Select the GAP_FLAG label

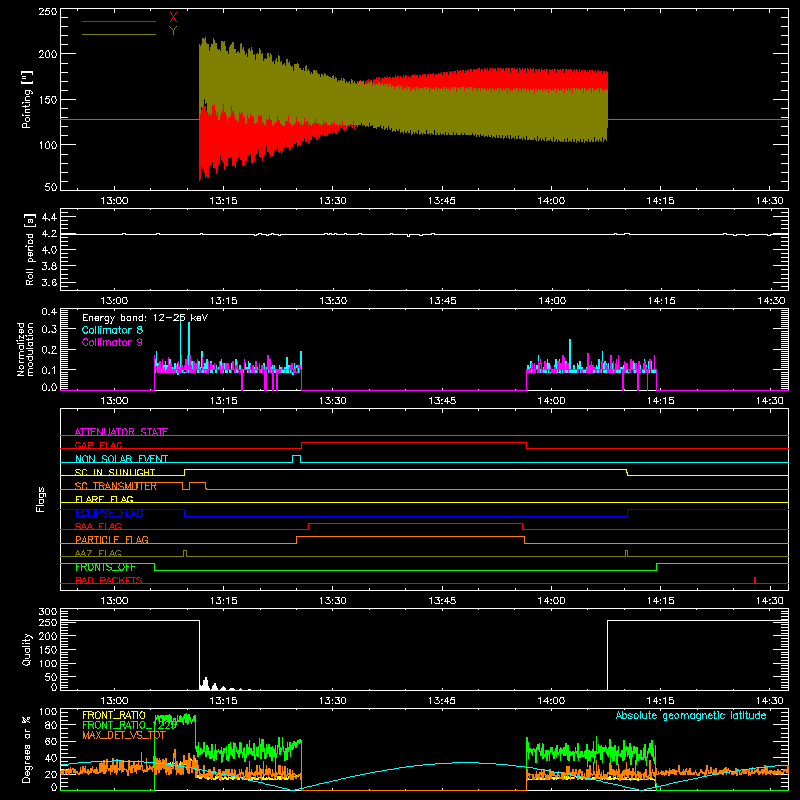point(98,445)
